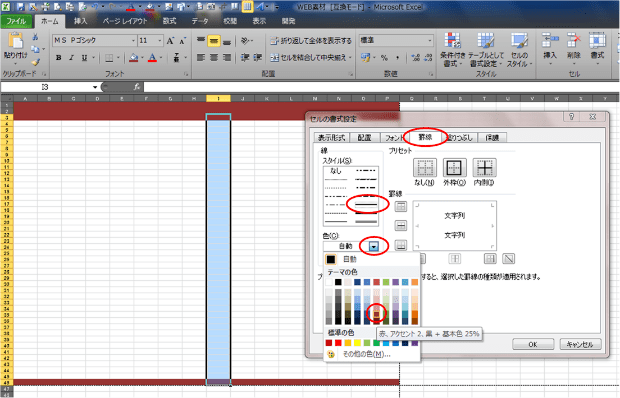Click the diagonal border button
Viewport: 620px width, 398px height.
(x=508, y=259)
